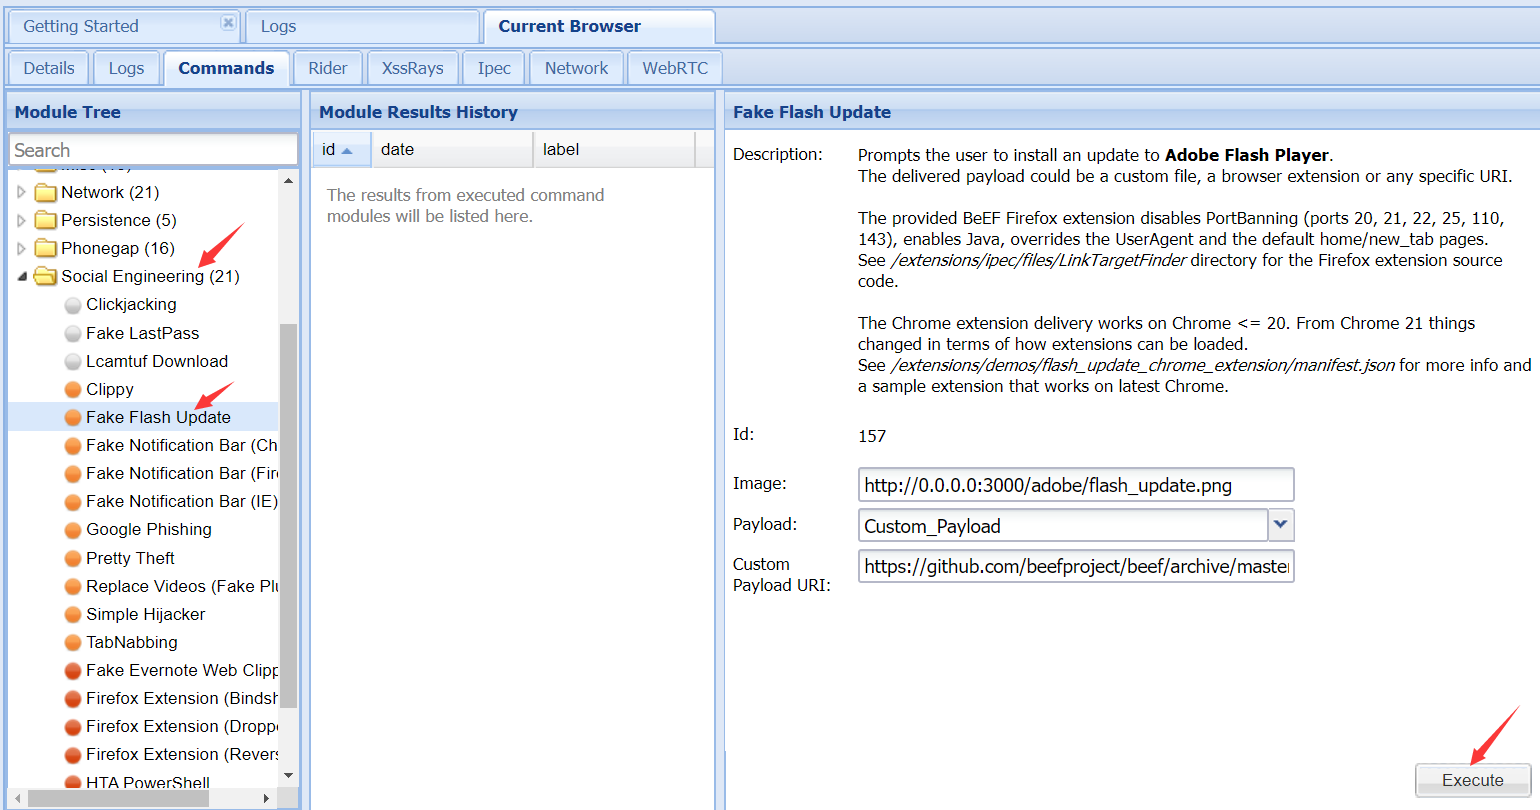Select the Commands tab
Screen dimensions: 1540x810
226,68
